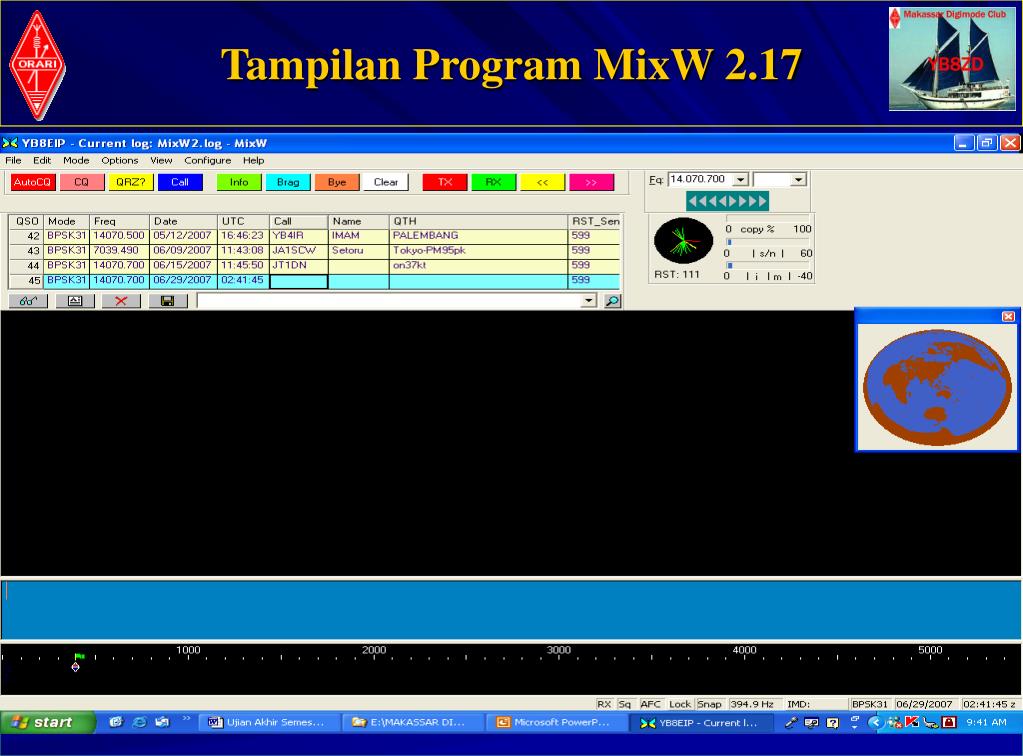Select QSO 42 row YB4IR
Screen dimensions: 1023x756
tap(314, 235)
